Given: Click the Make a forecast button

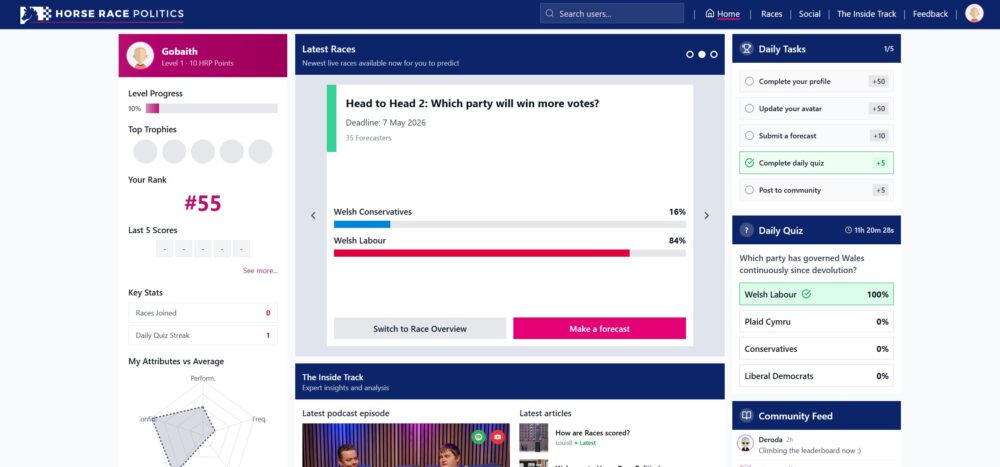Looking at the screenshot, I should (x=599, y=329).
